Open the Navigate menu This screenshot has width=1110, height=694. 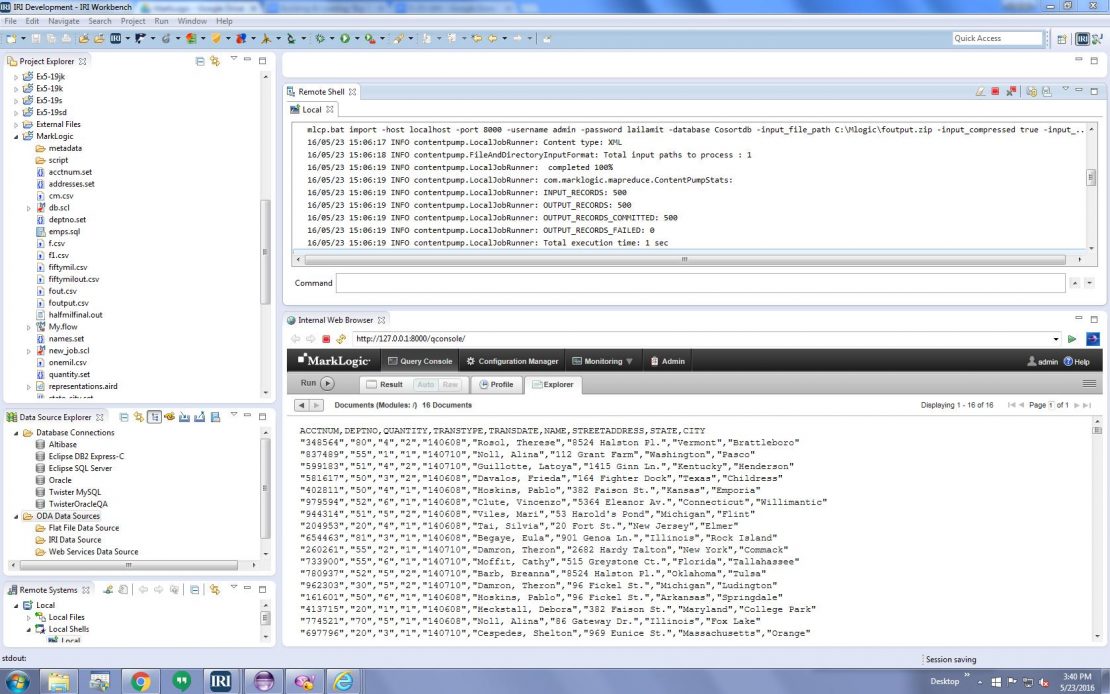pyautogui.click(x=64, y=21)
